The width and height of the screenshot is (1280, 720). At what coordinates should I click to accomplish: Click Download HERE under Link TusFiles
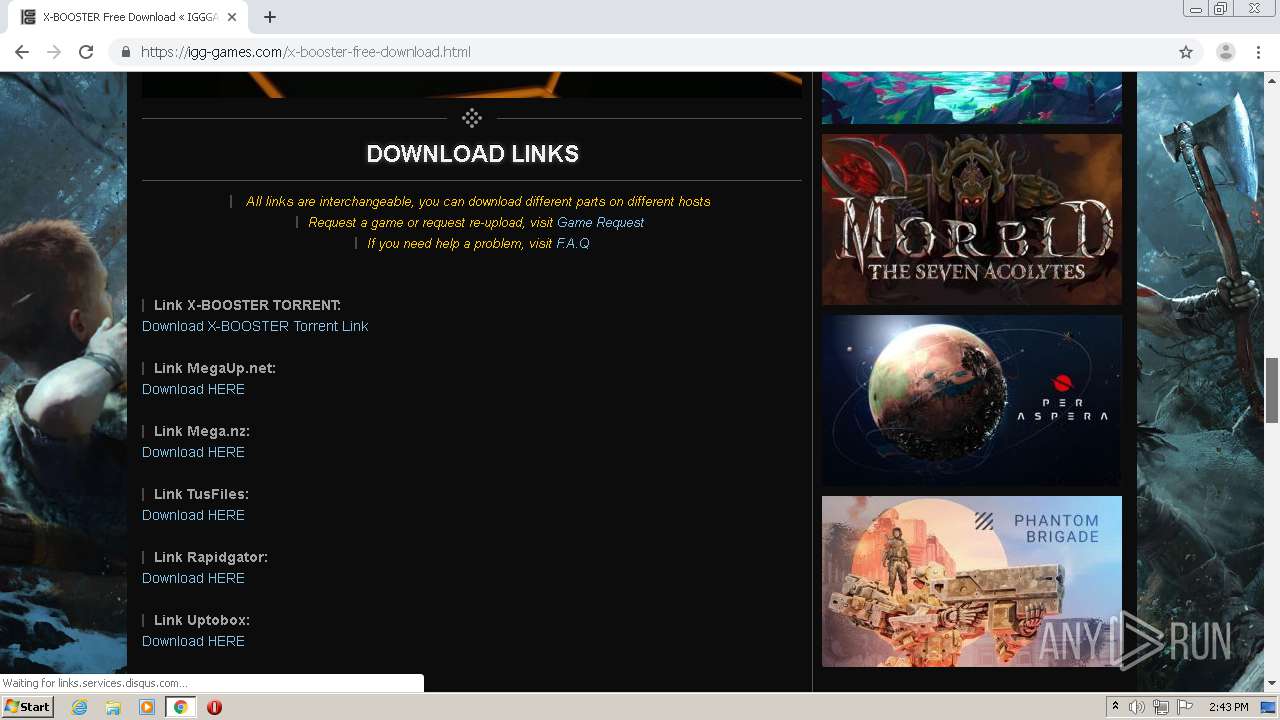coord(193,515)
